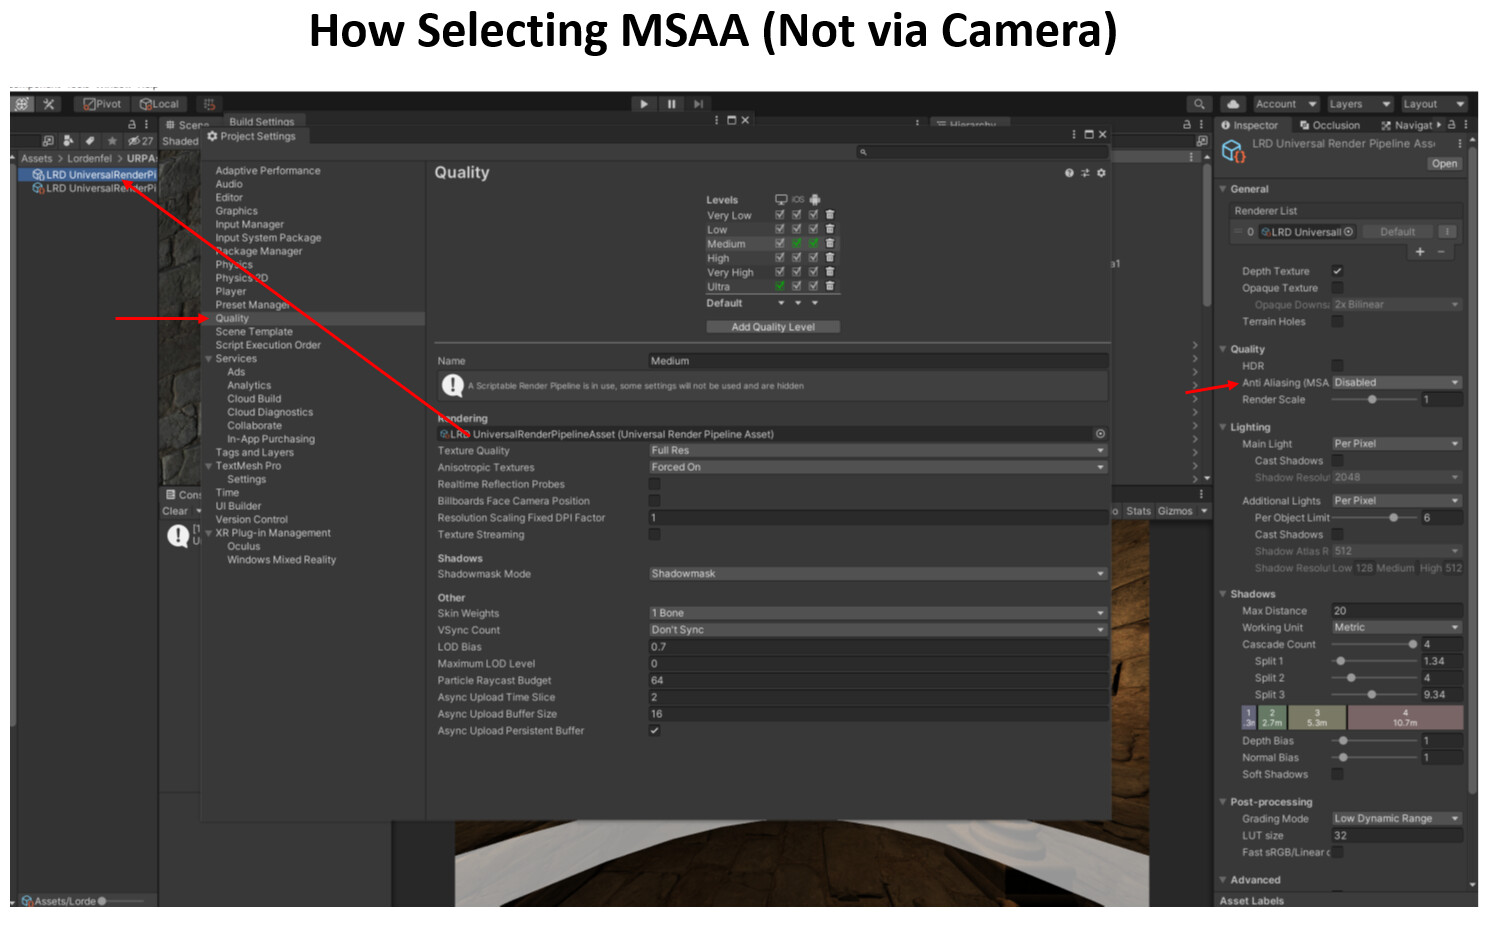Toggle the Depth Texture checkbox
The image size is (1509, 936).
pos(1340,271)
